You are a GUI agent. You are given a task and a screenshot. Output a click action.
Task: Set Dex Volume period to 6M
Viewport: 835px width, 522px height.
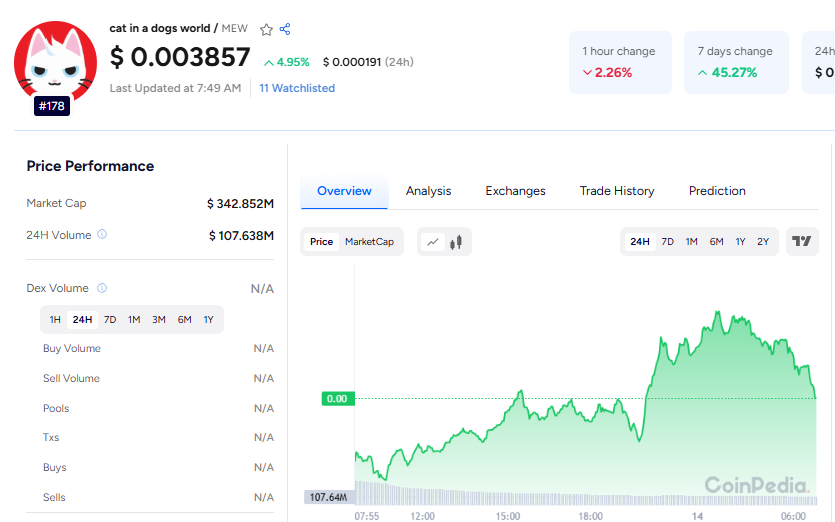point(184,320)
